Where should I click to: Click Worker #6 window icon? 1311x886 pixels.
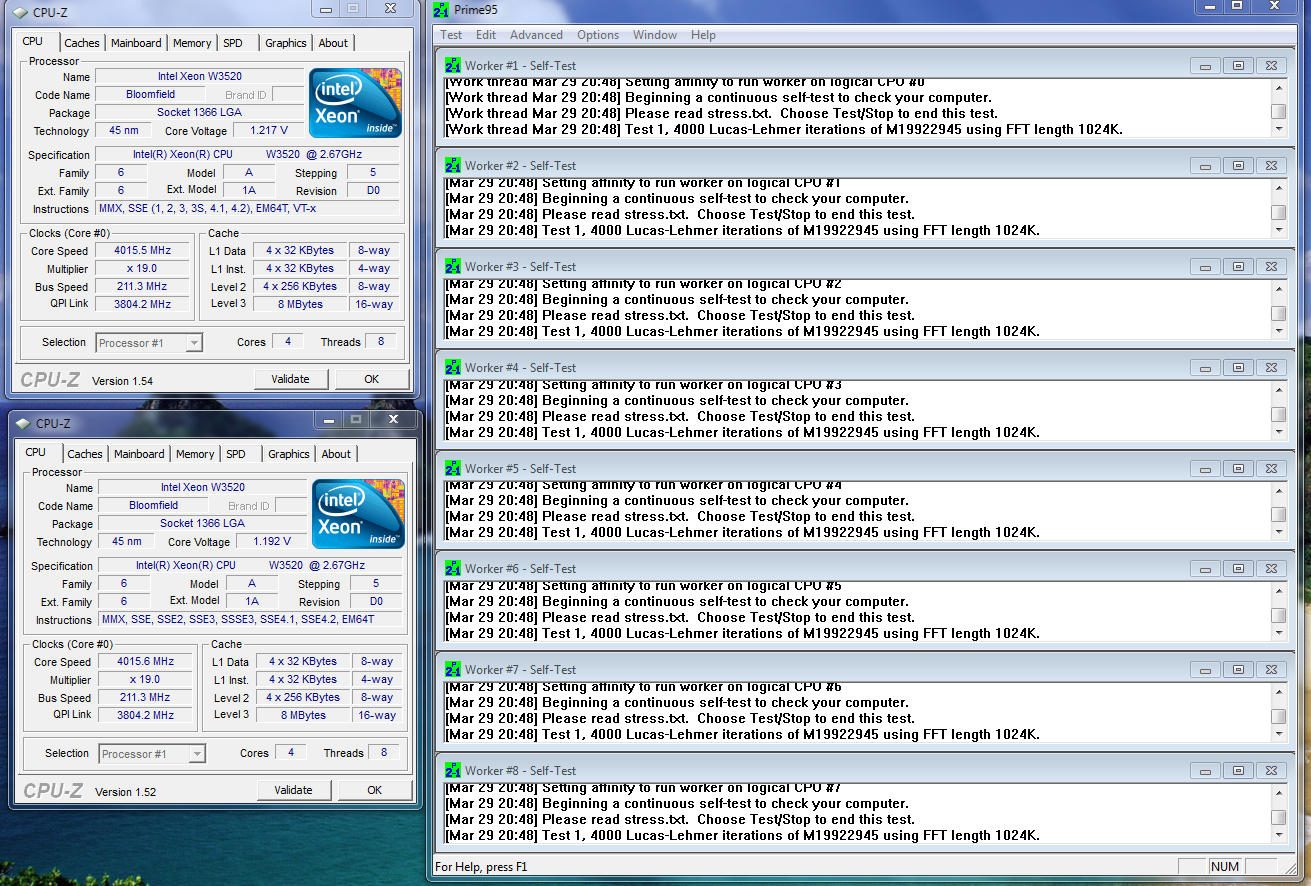[453, 569]
